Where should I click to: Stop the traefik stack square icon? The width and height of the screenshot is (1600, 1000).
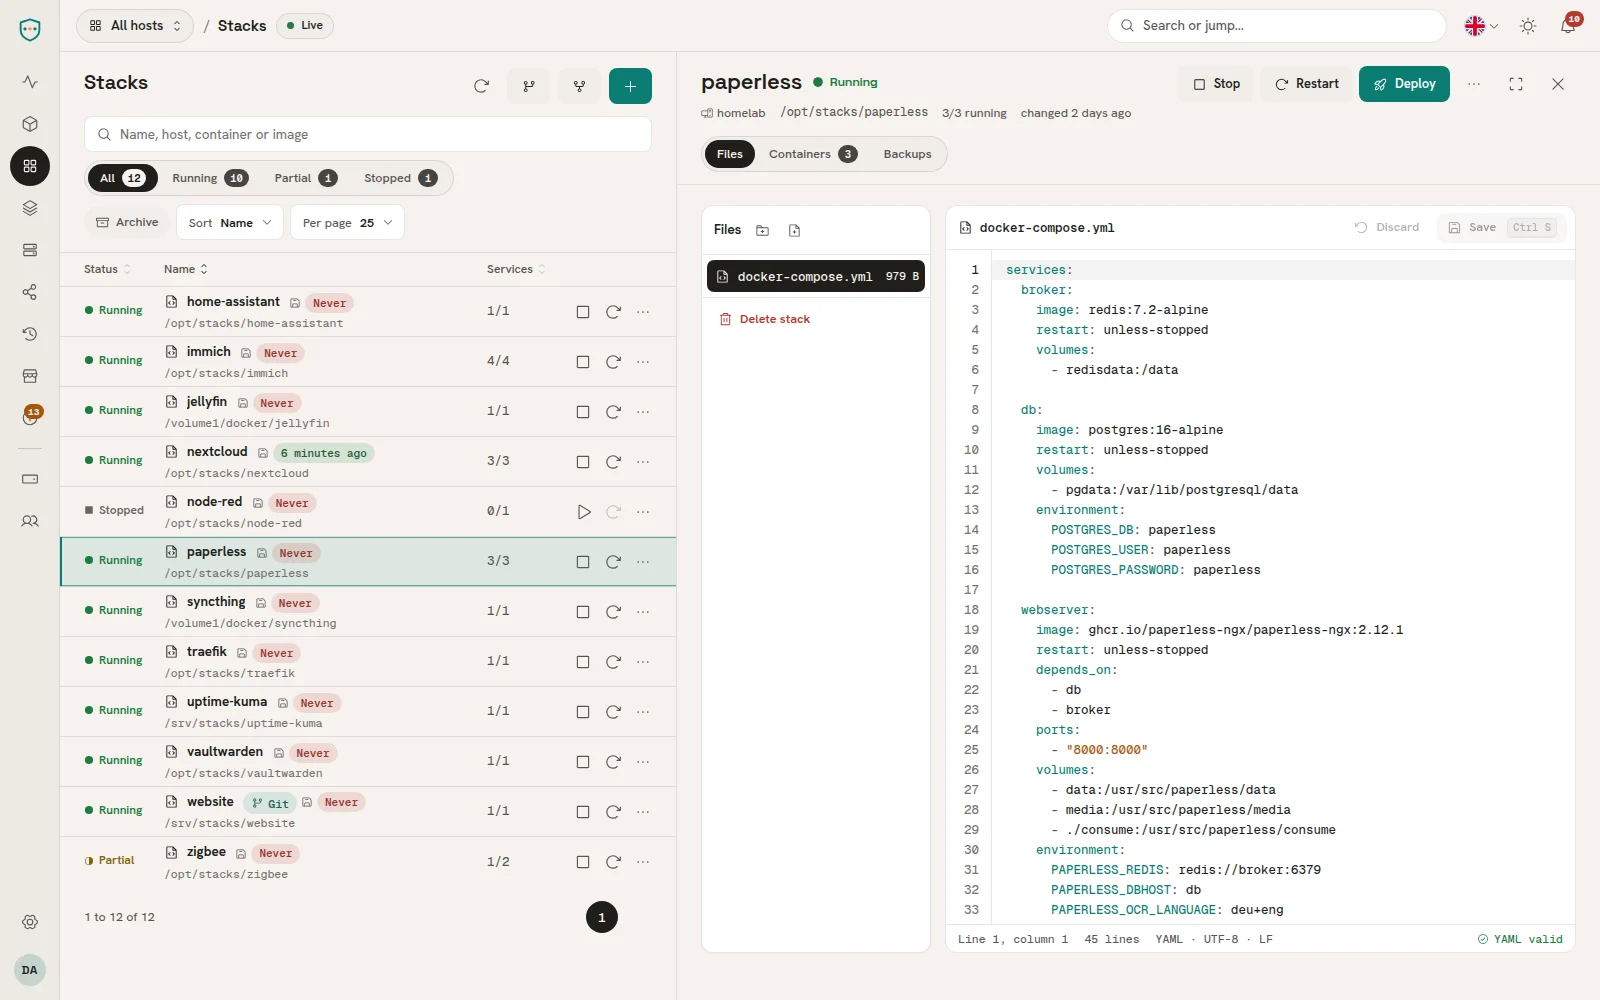tap(583, 662)
